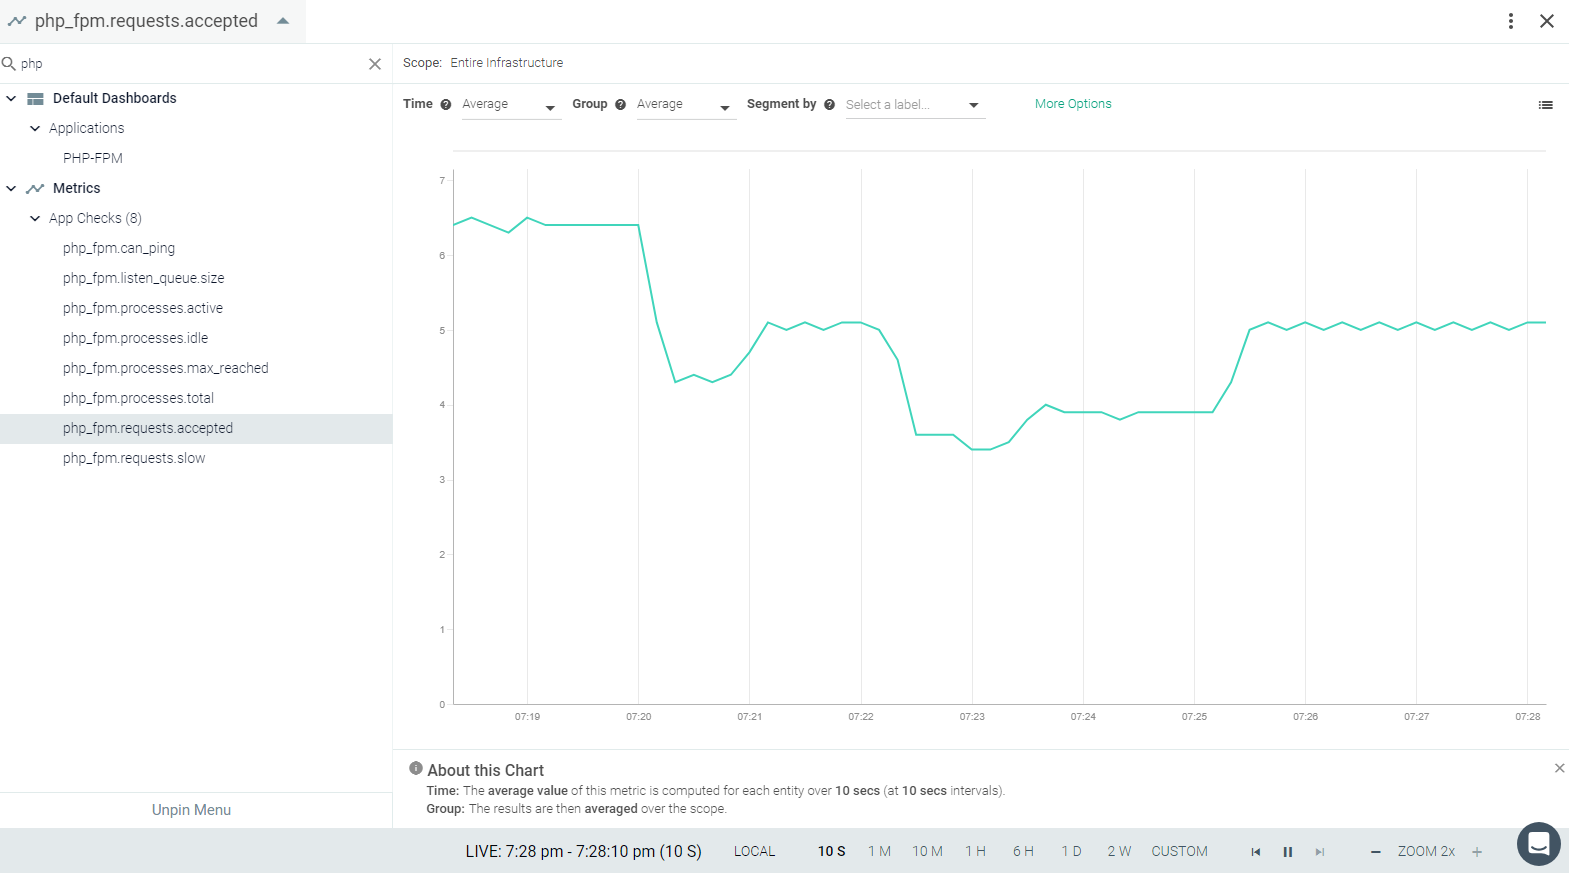Click the Segment by help icon
The width and height of the screenshot is (1569, 873).
pos(829,104)
